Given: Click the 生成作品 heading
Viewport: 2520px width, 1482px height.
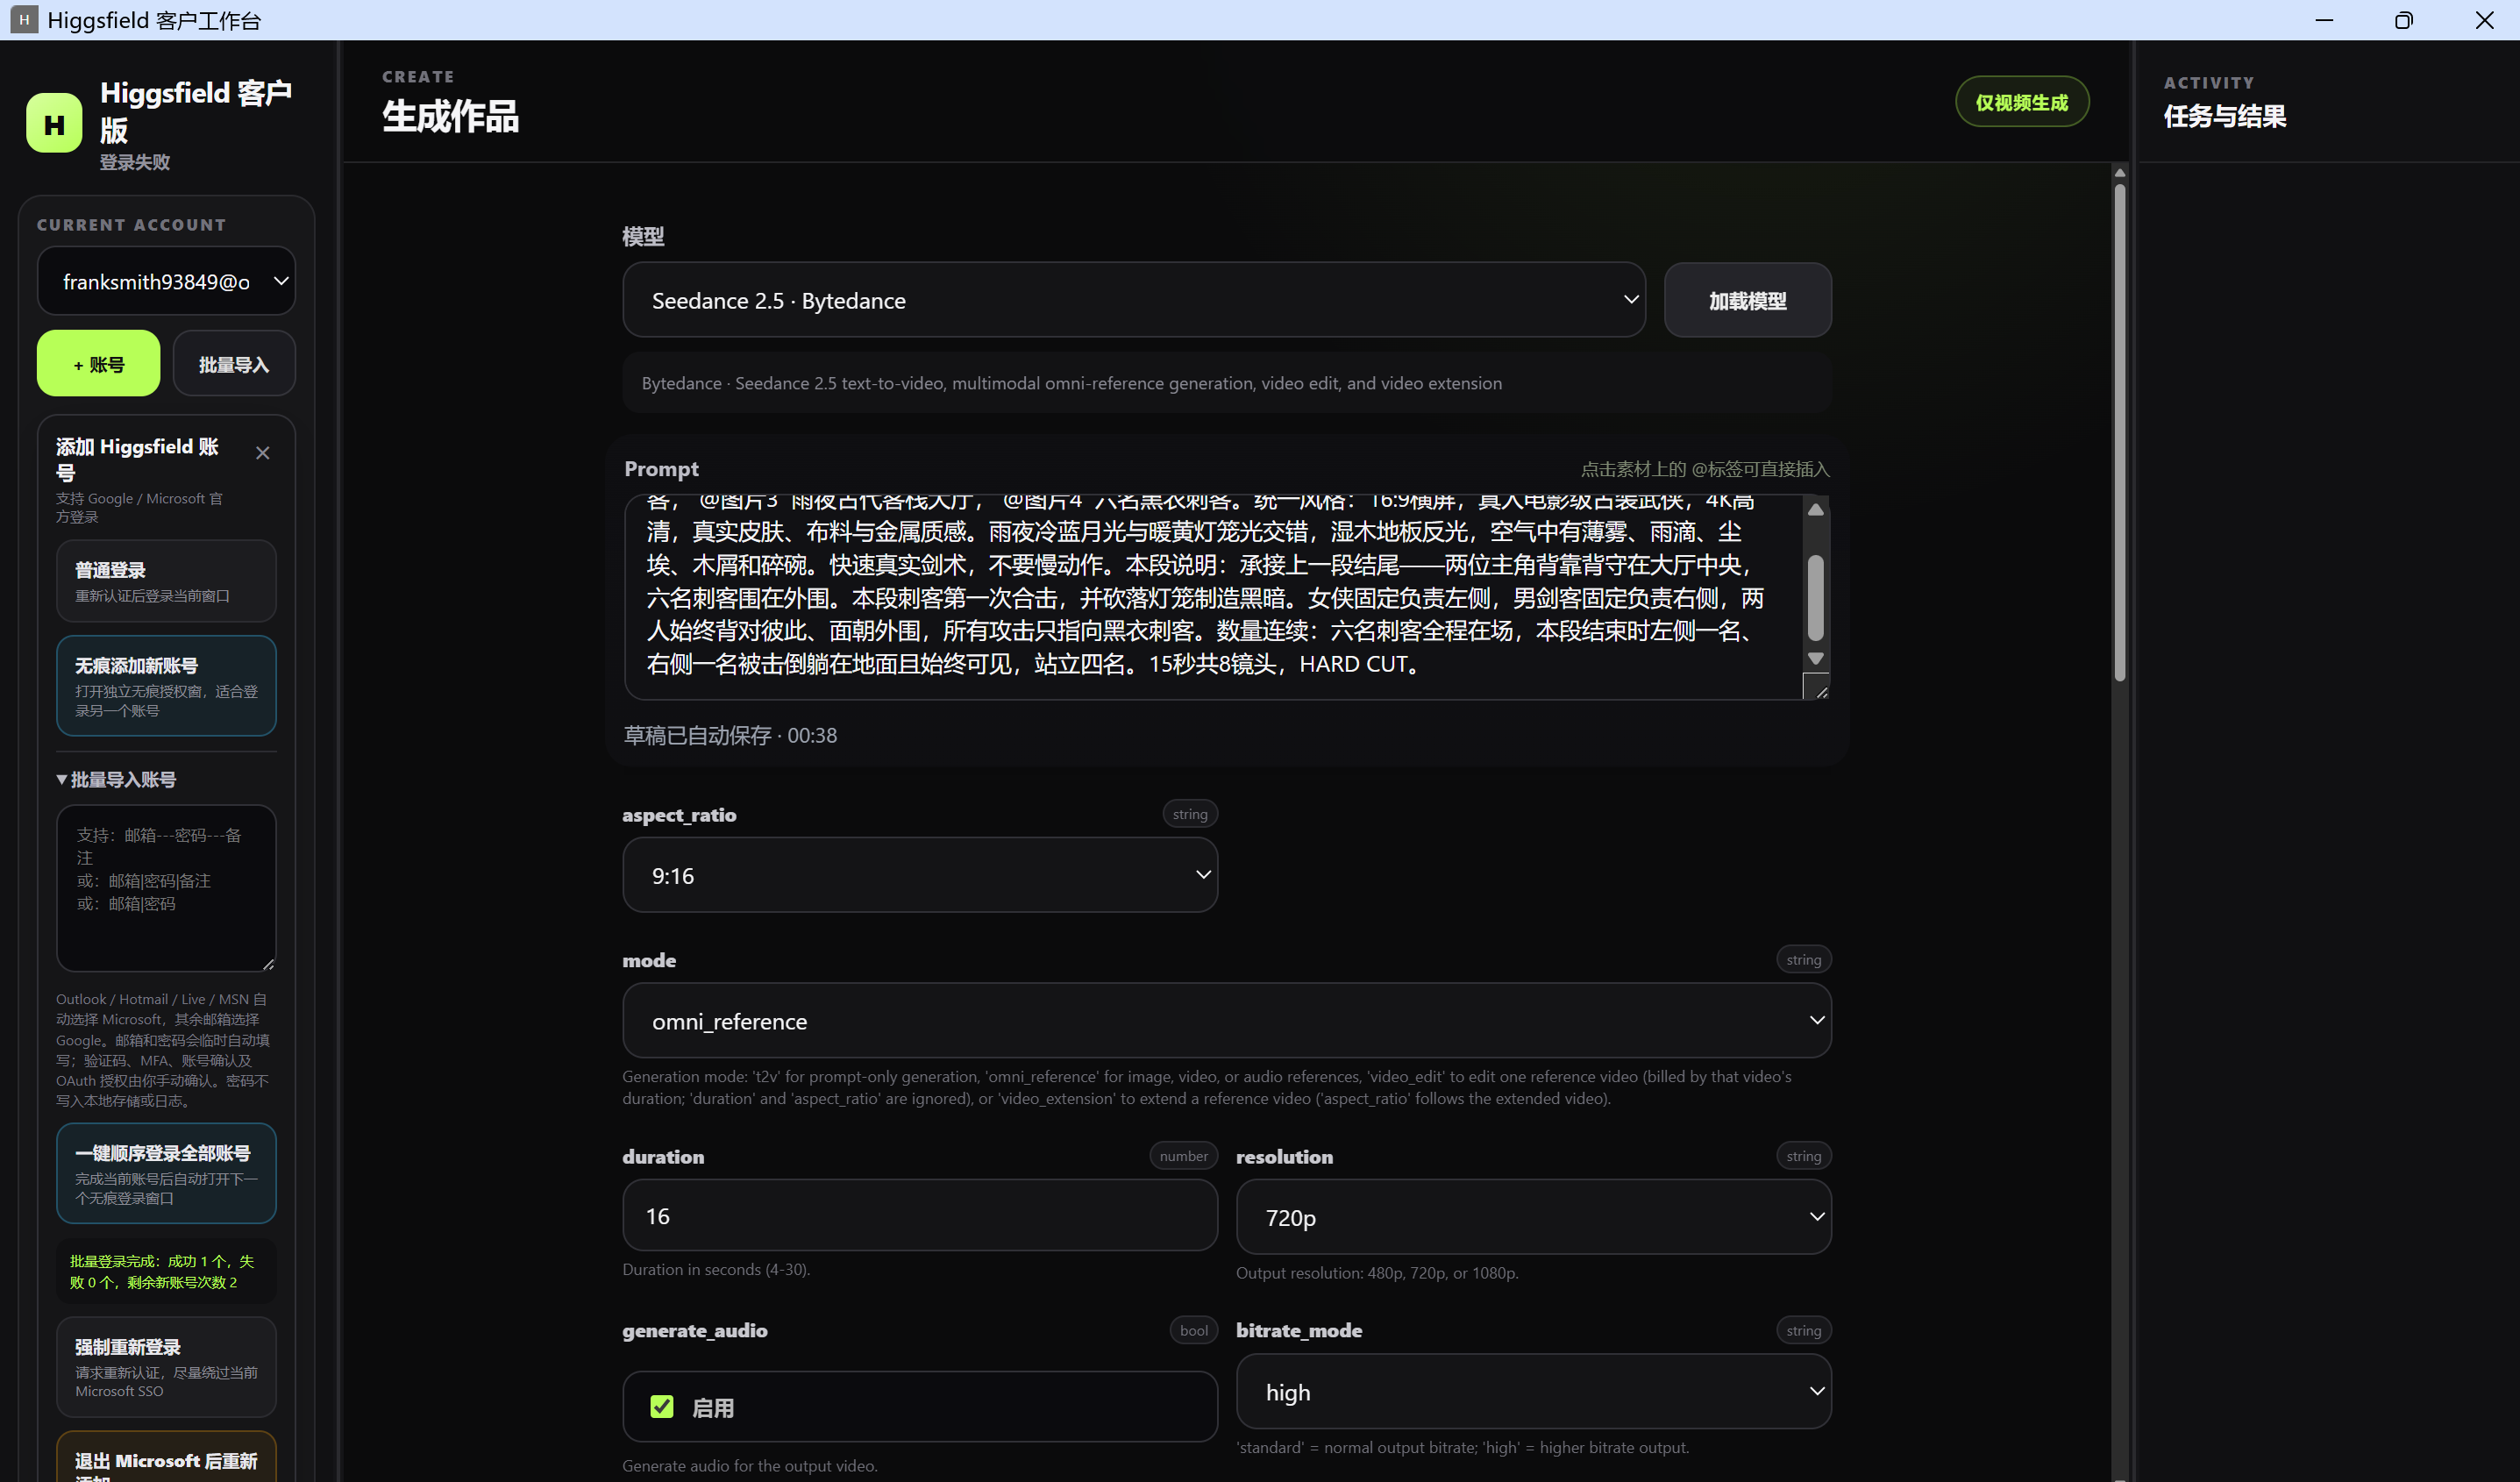Looking at the screenshot, I should click(450, 116).
